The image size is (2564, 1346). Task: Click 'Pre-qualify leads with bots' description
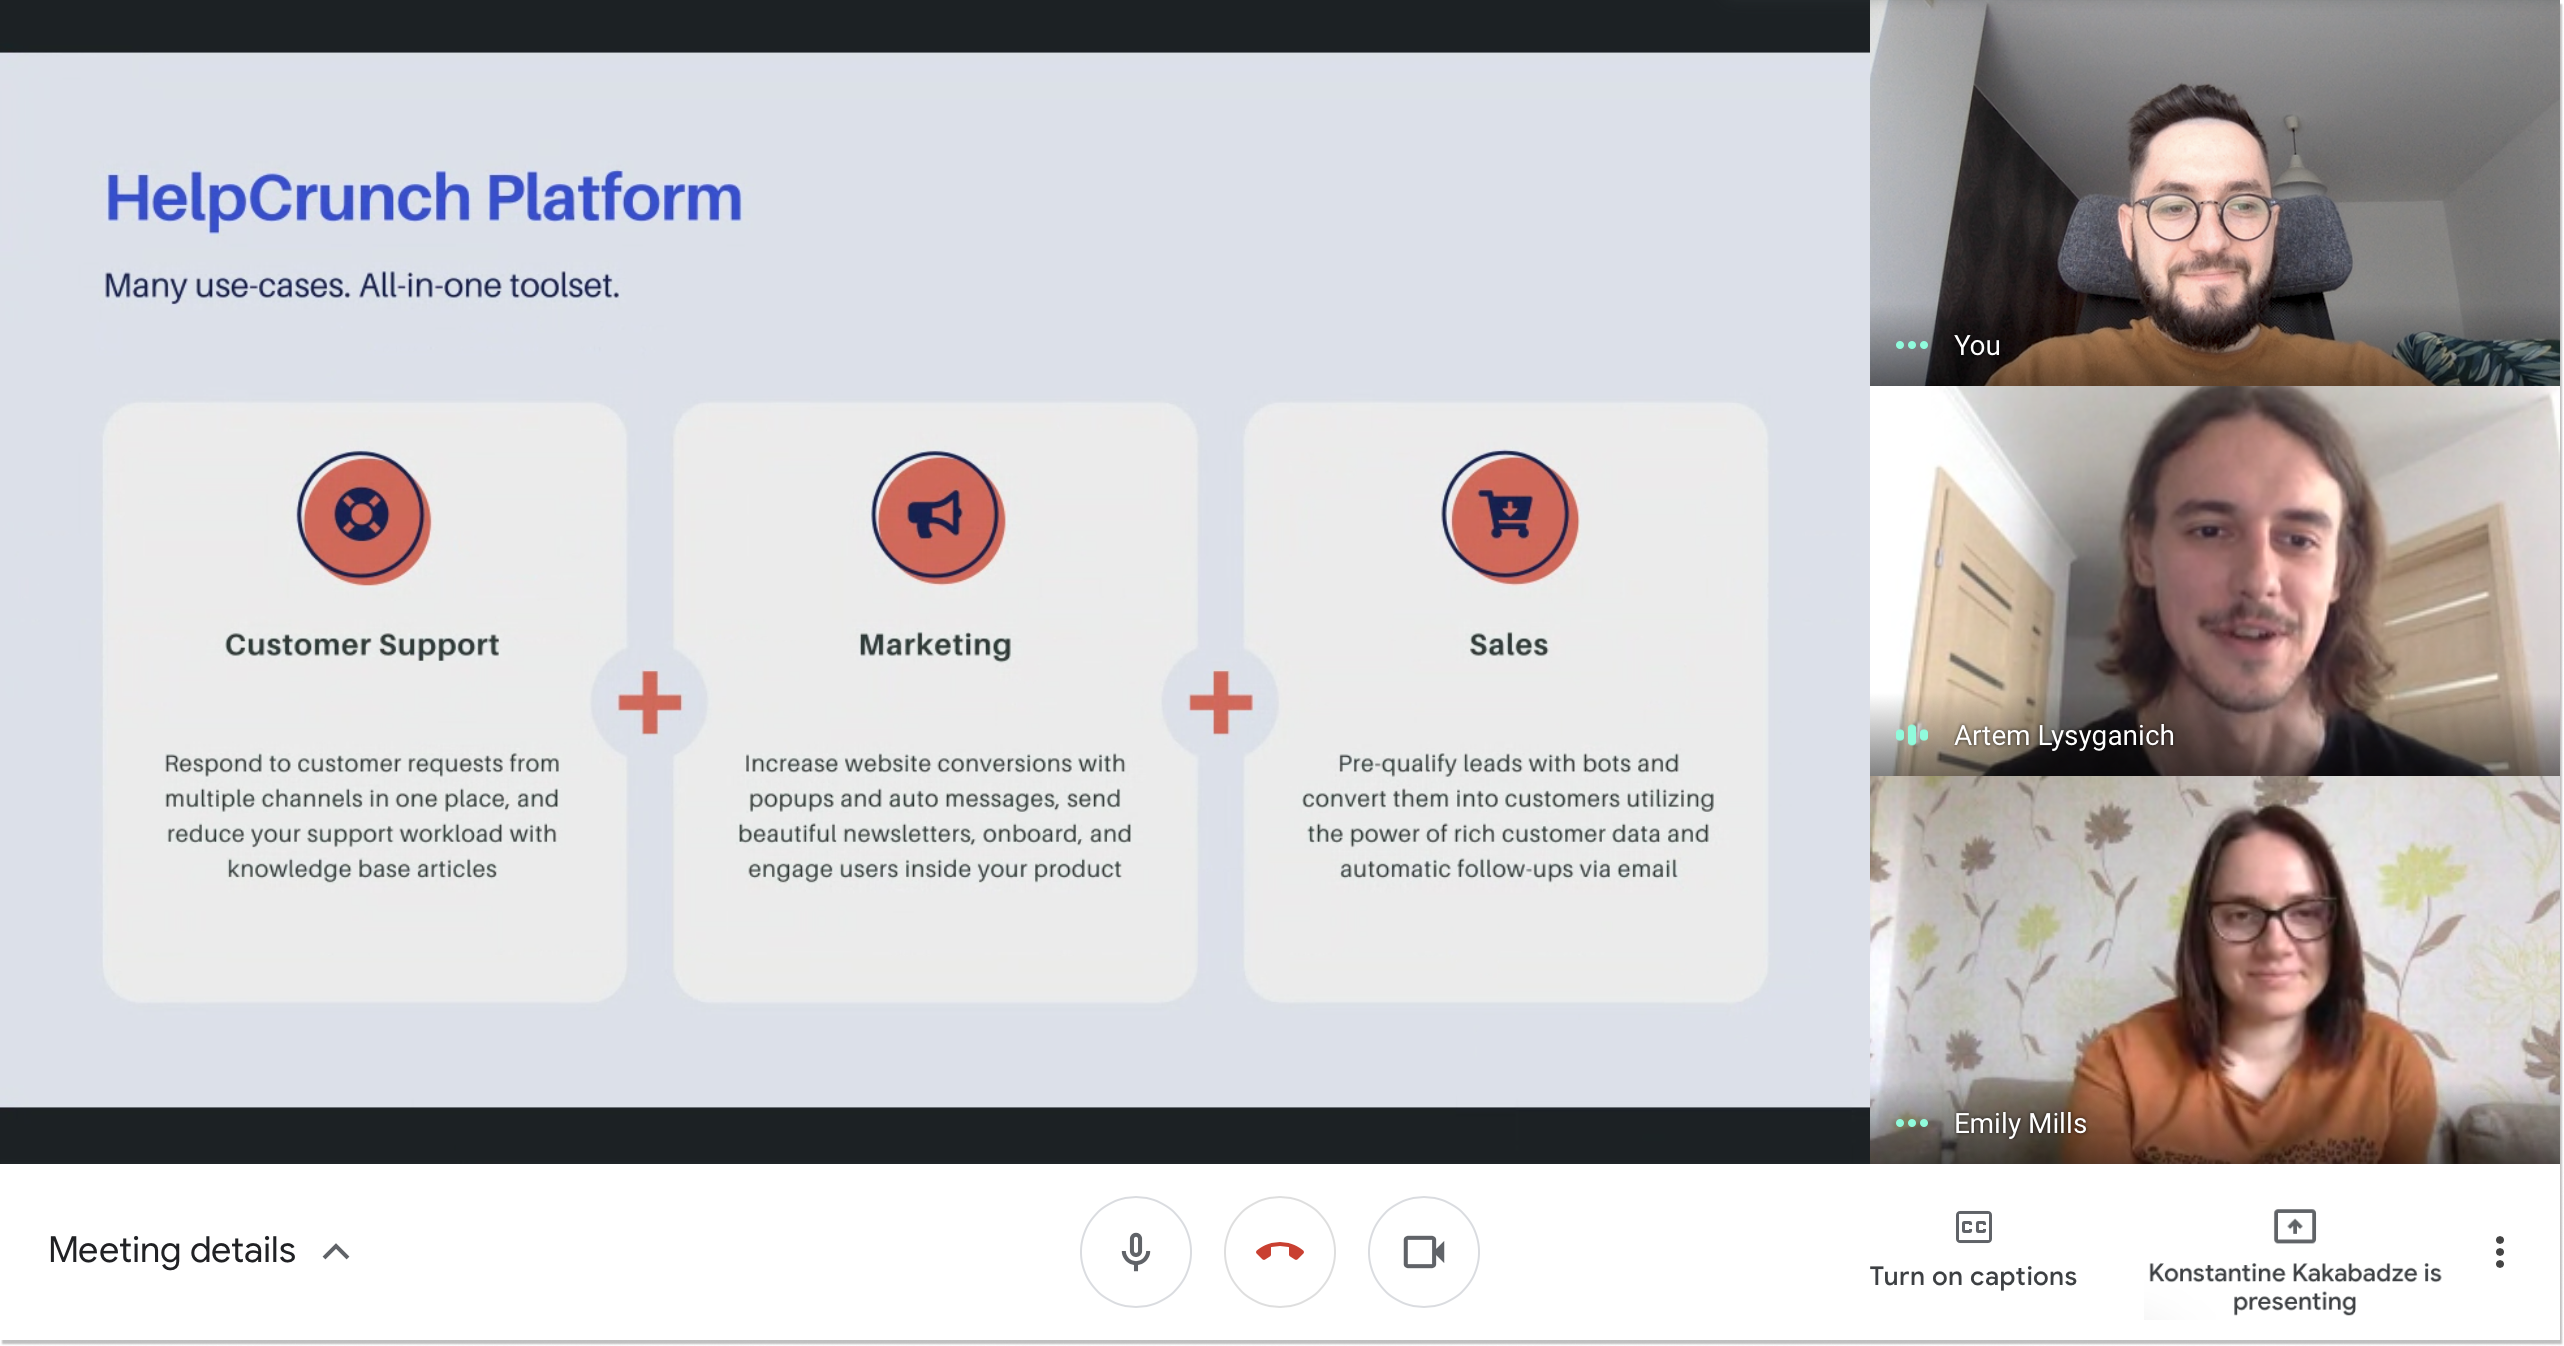[1508, 815]
